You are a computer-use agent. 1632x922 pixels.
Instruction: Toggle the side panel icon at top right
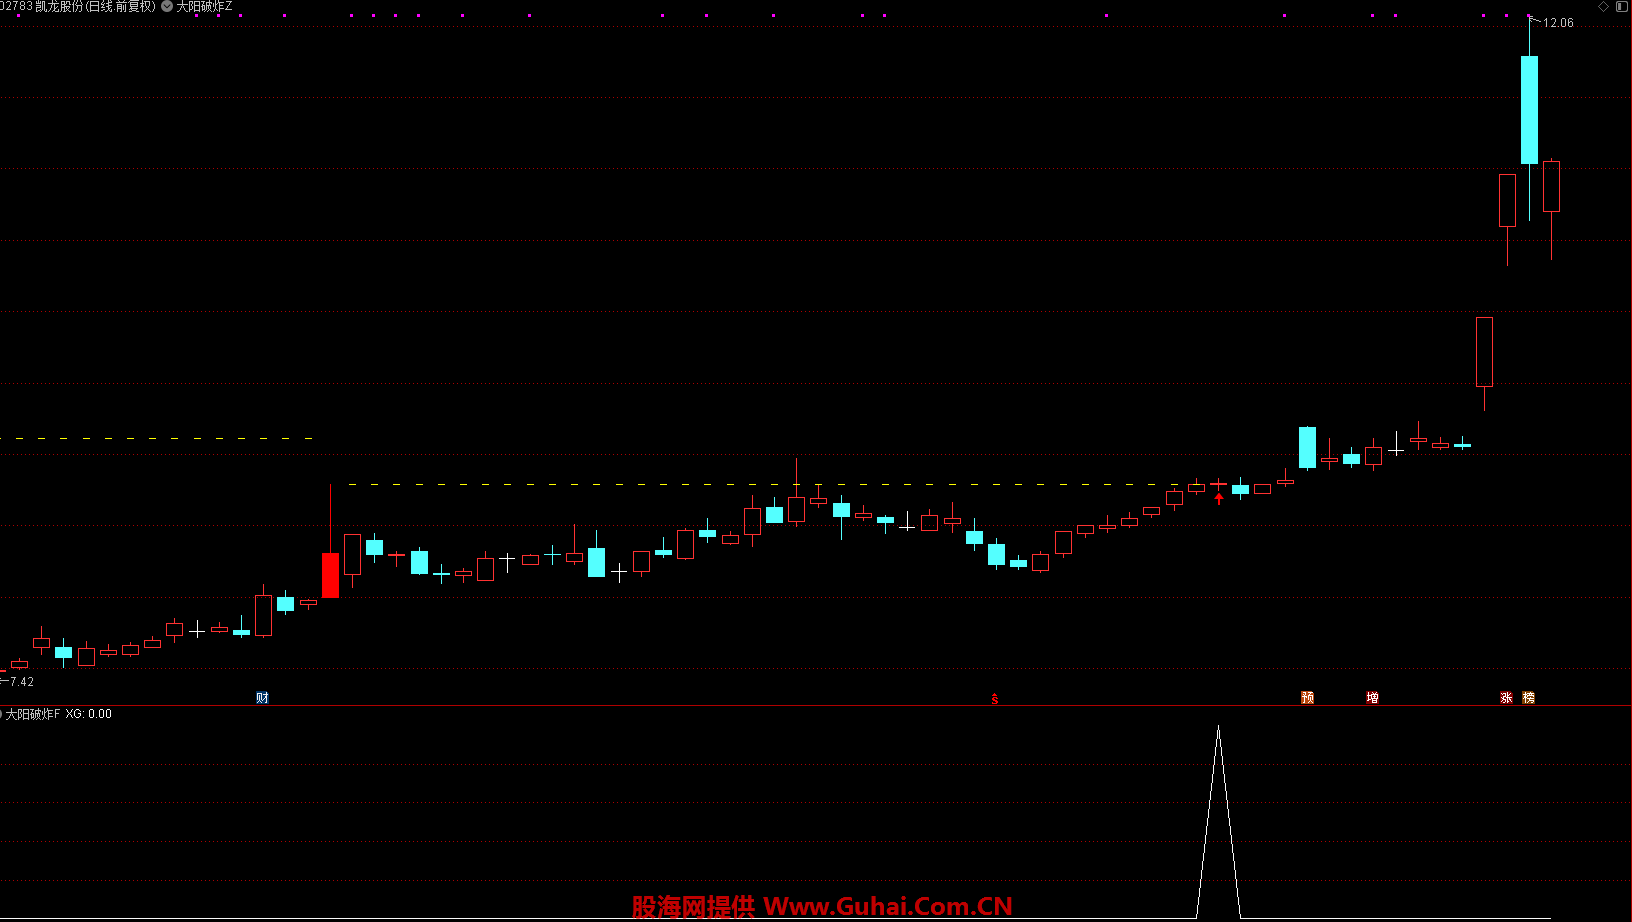[1621, 6]
